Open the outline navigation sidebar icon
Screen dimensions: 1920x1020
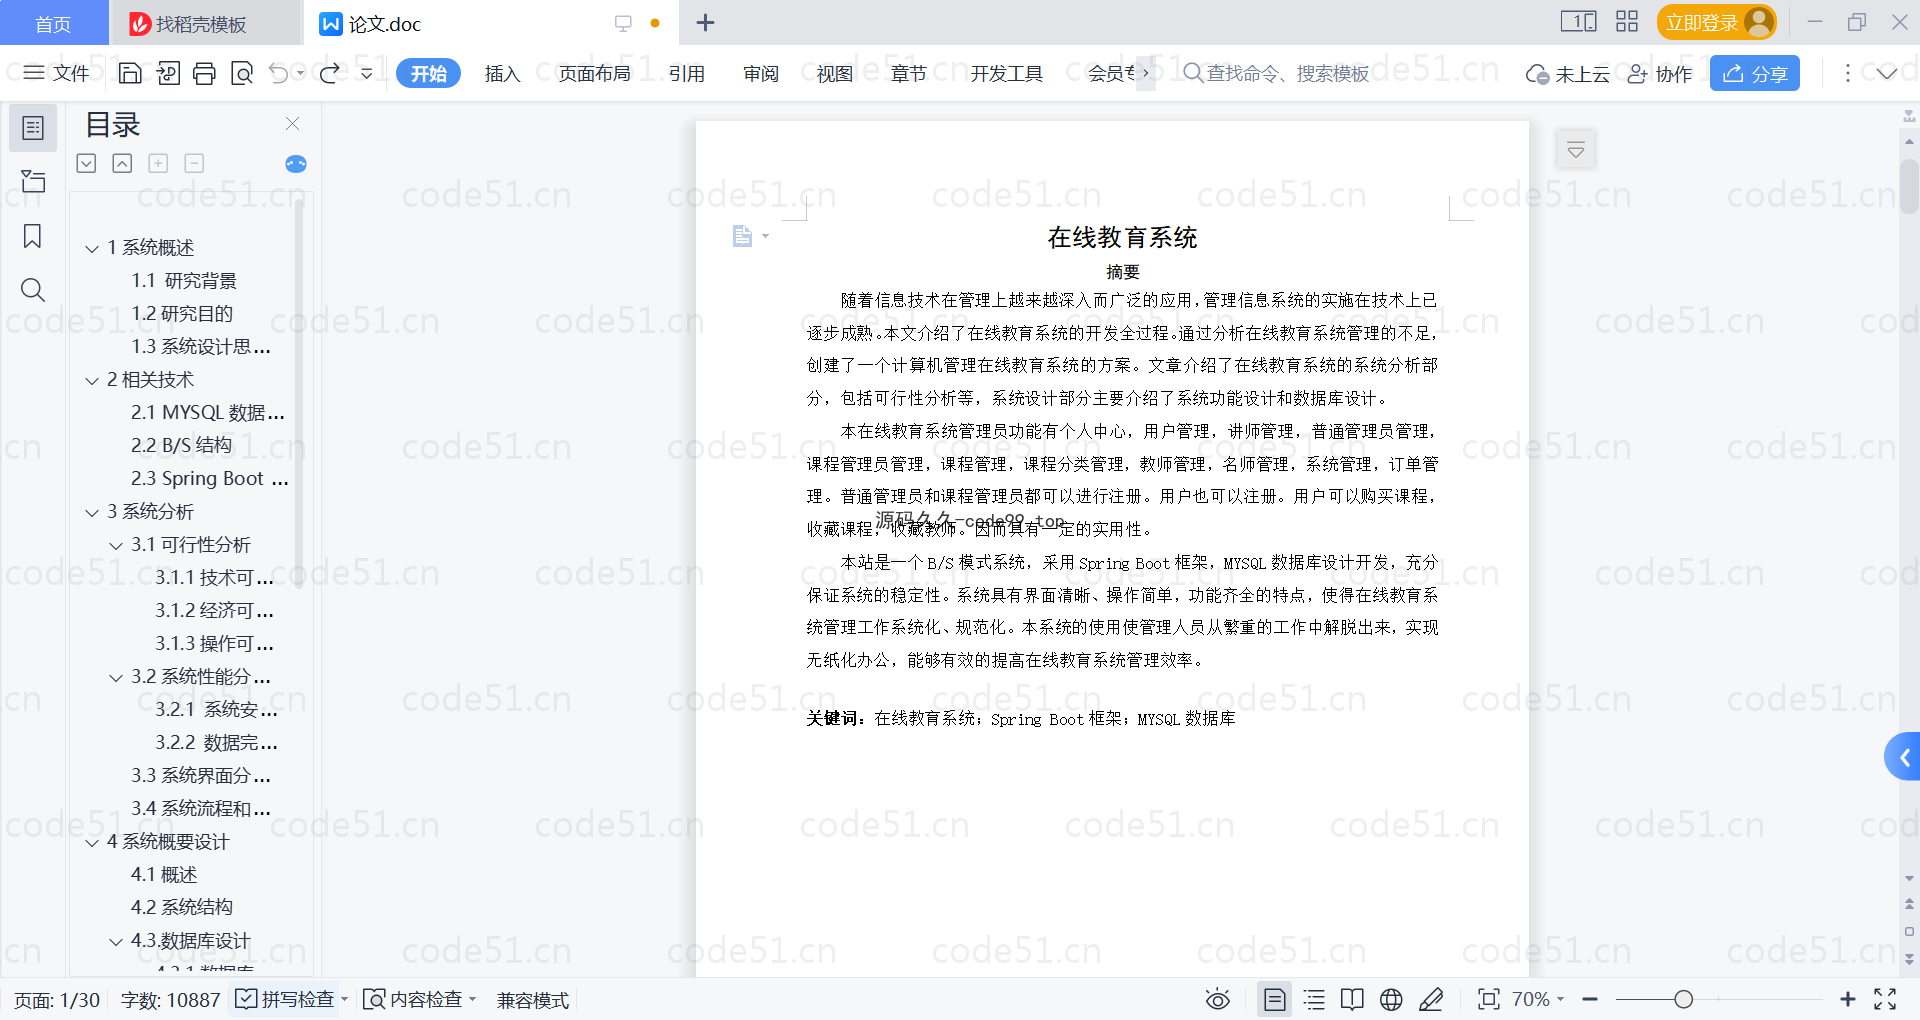coord(33,128)
